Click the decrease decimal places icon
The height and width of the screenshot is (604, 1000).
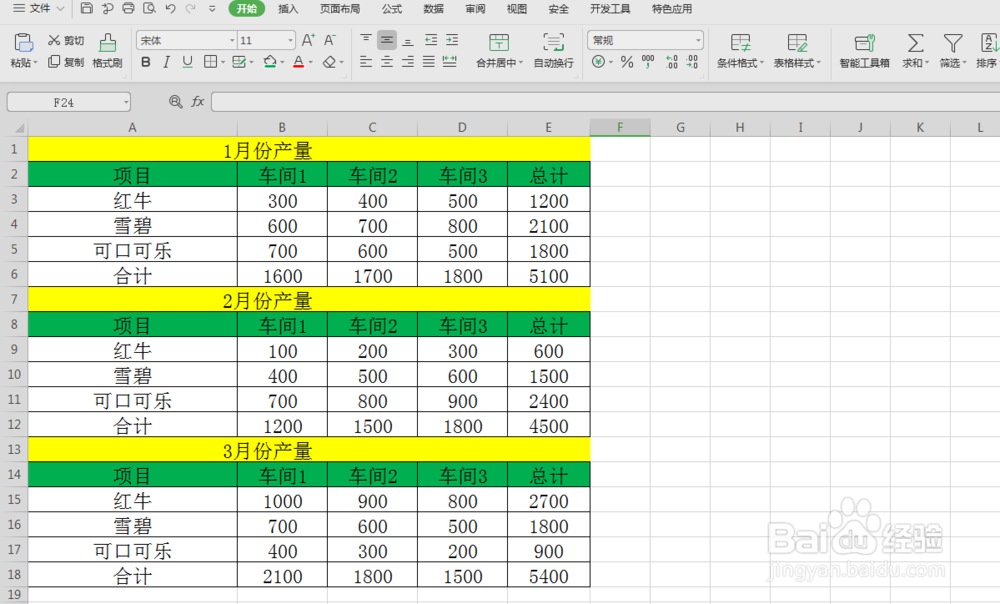click(692, 62)
